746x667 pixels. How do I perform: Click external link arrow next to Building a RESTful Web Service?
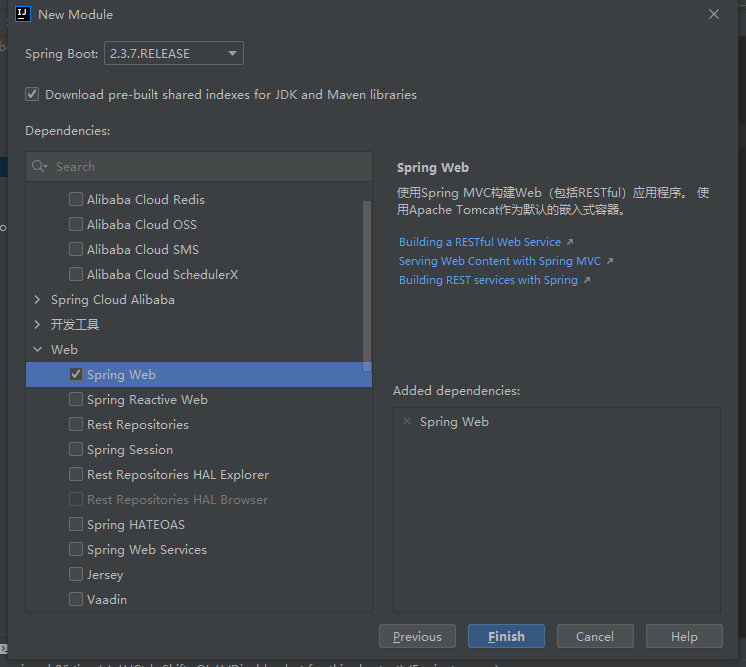point(570,242)
